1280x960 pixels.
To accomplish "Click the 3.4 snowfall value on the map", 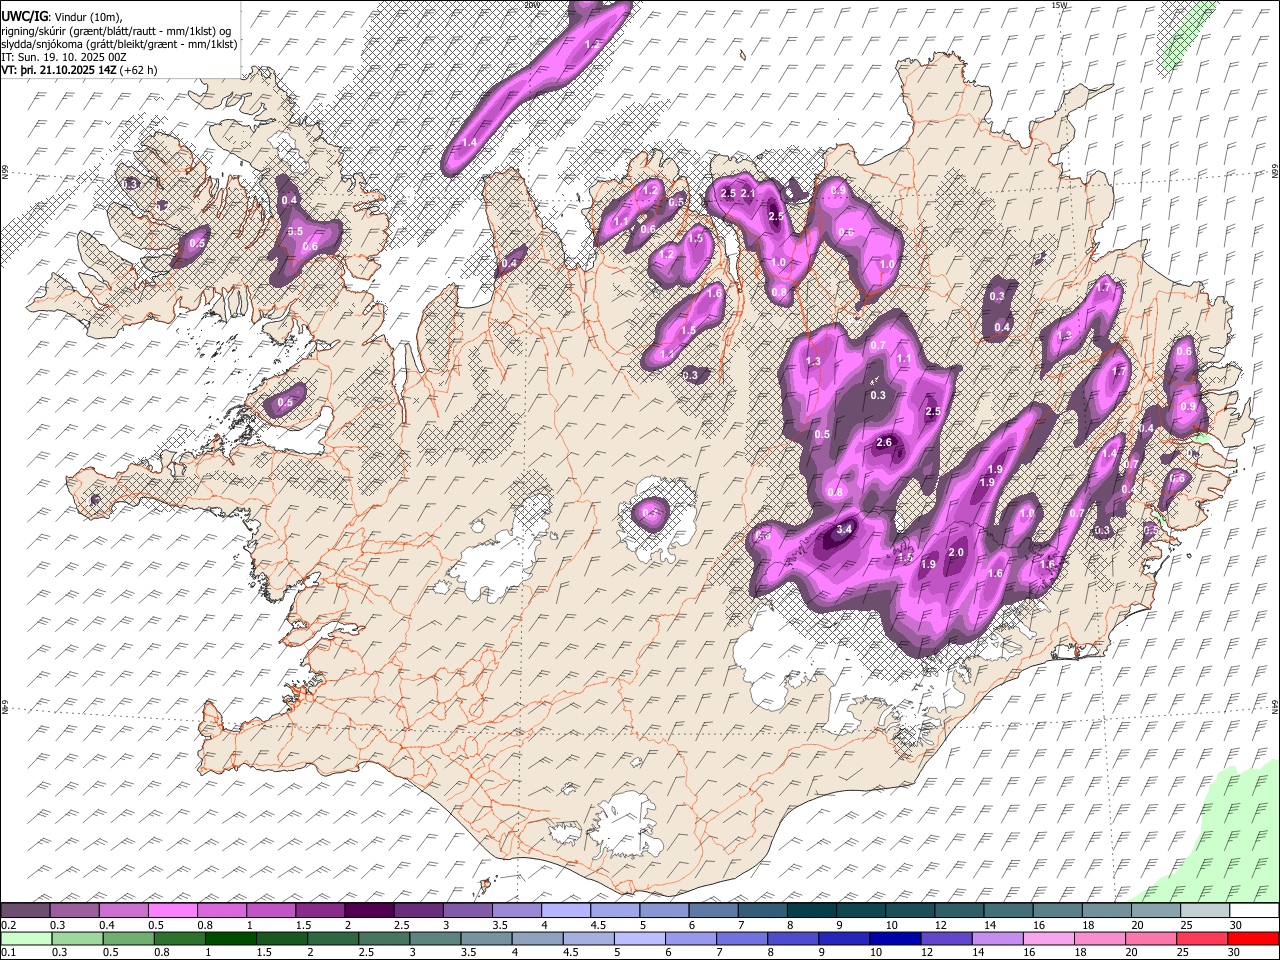I will (x=844, y=529).
